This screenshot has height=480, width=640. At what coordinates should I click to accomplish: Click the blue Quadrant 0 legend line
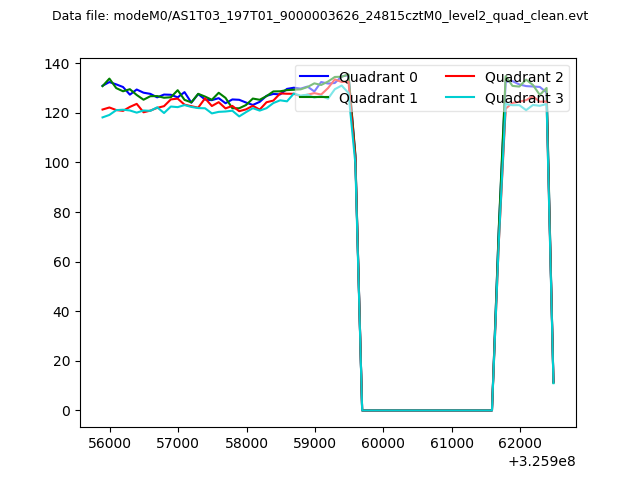[315, 77]
